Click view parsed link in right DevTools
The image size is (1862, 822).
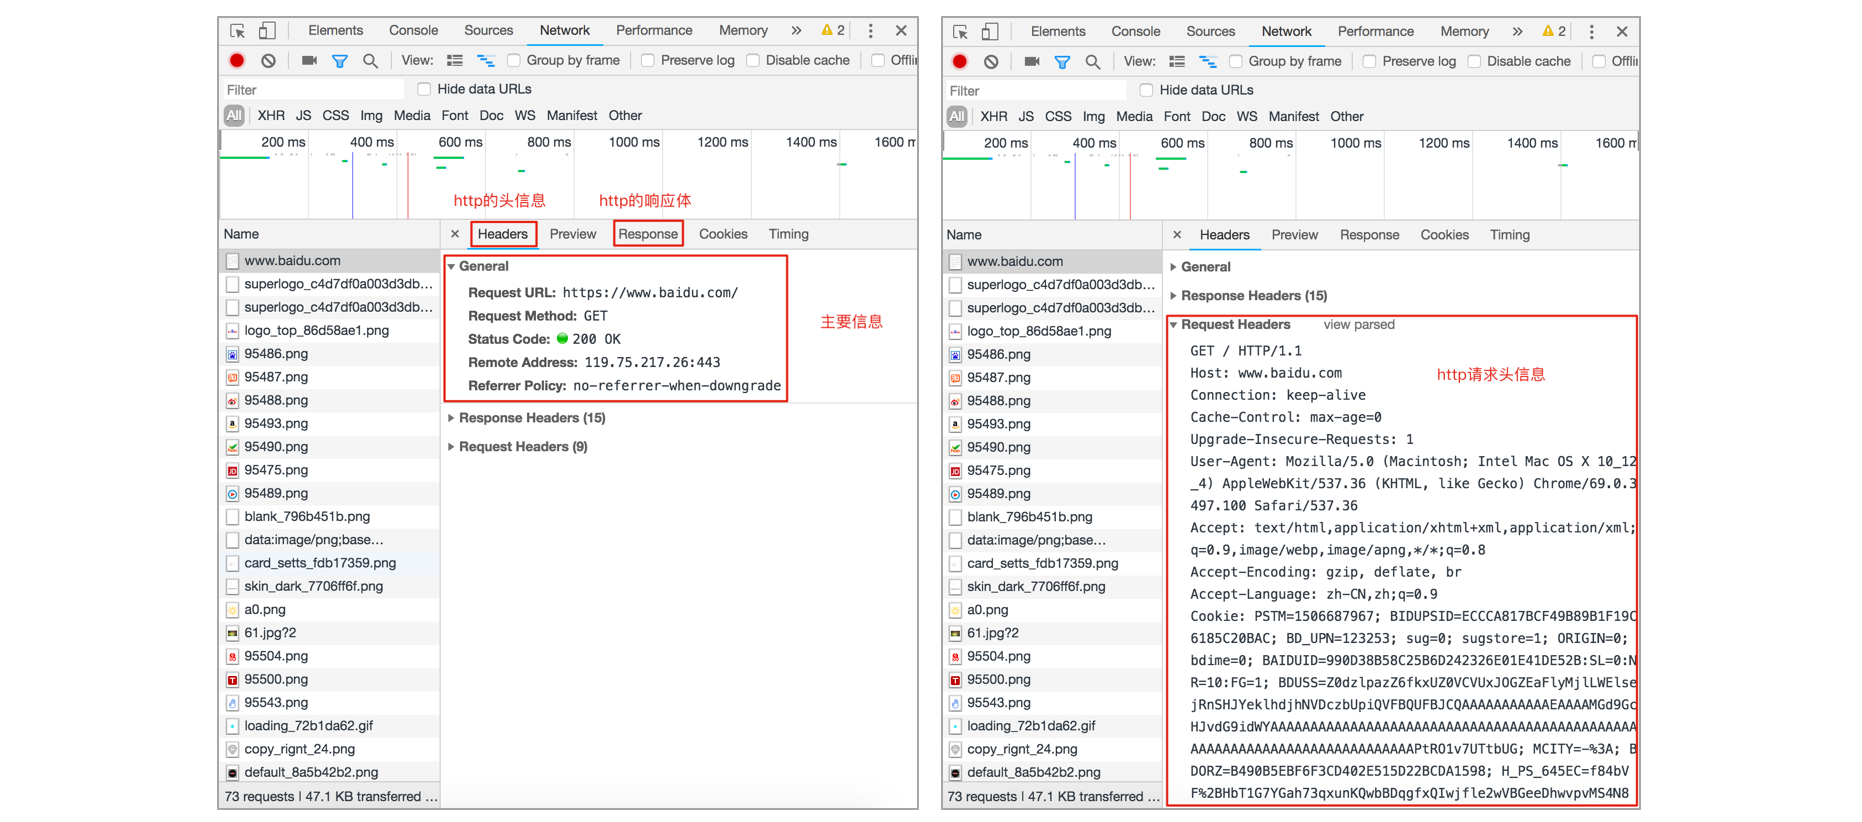1359,325
